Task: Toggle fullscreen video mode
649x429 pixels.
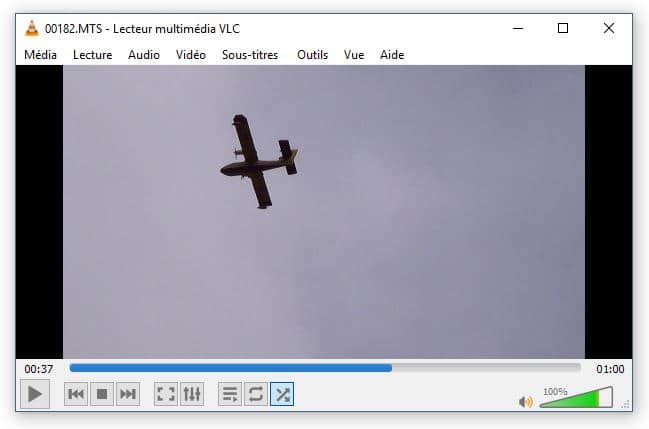Action: [166, 394]
